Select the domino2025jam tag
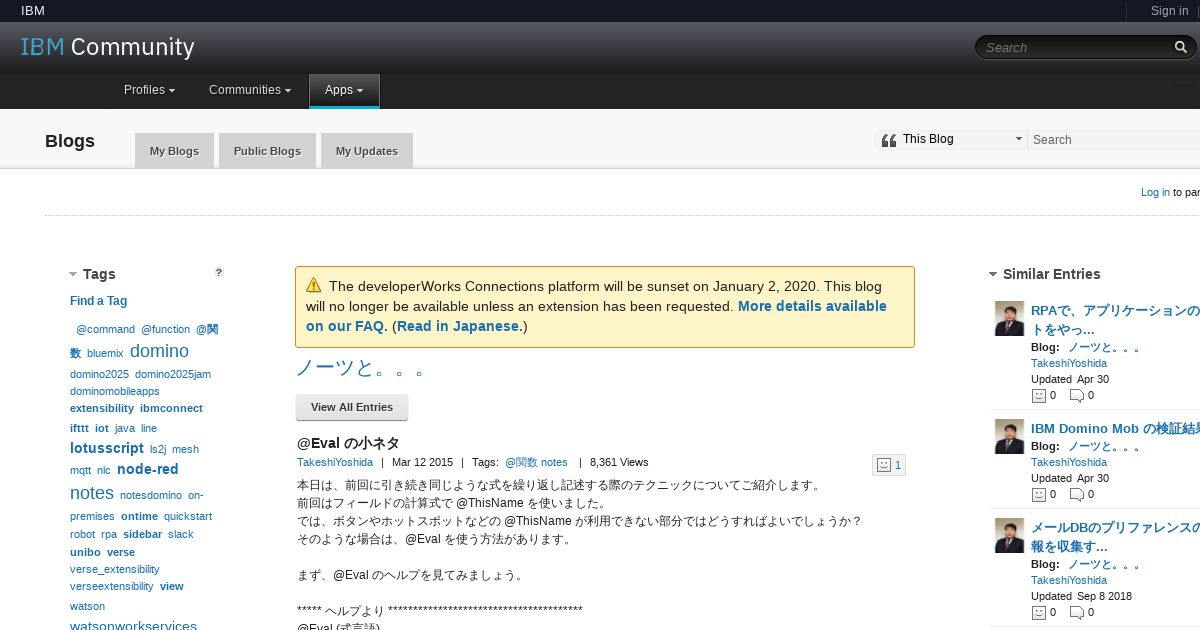Image resolution: width=1200 pixels, height=630 pixels. (173, 374)
